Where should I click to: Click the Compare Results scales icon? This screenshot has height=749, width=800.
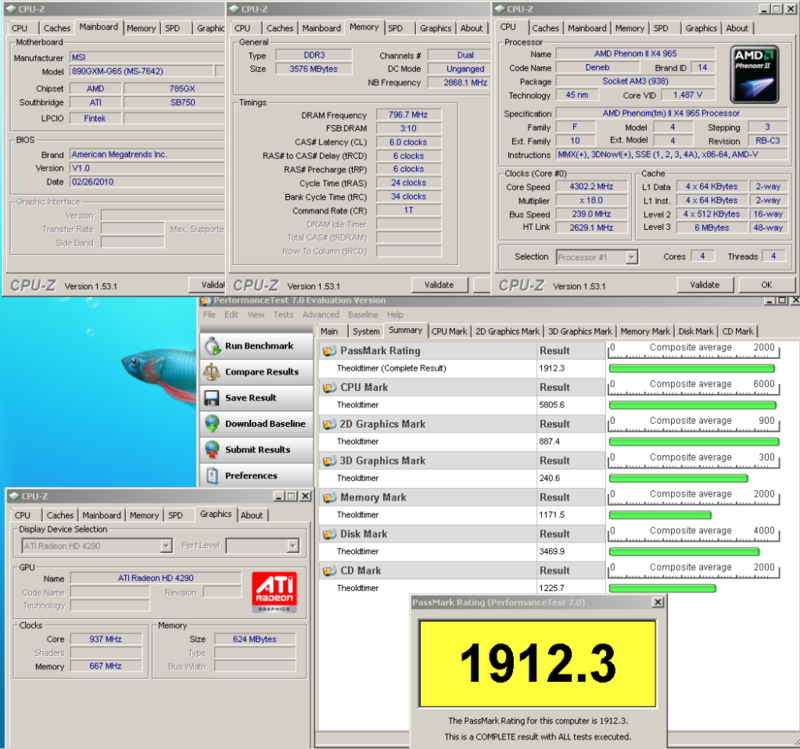(x=212, y=372)
